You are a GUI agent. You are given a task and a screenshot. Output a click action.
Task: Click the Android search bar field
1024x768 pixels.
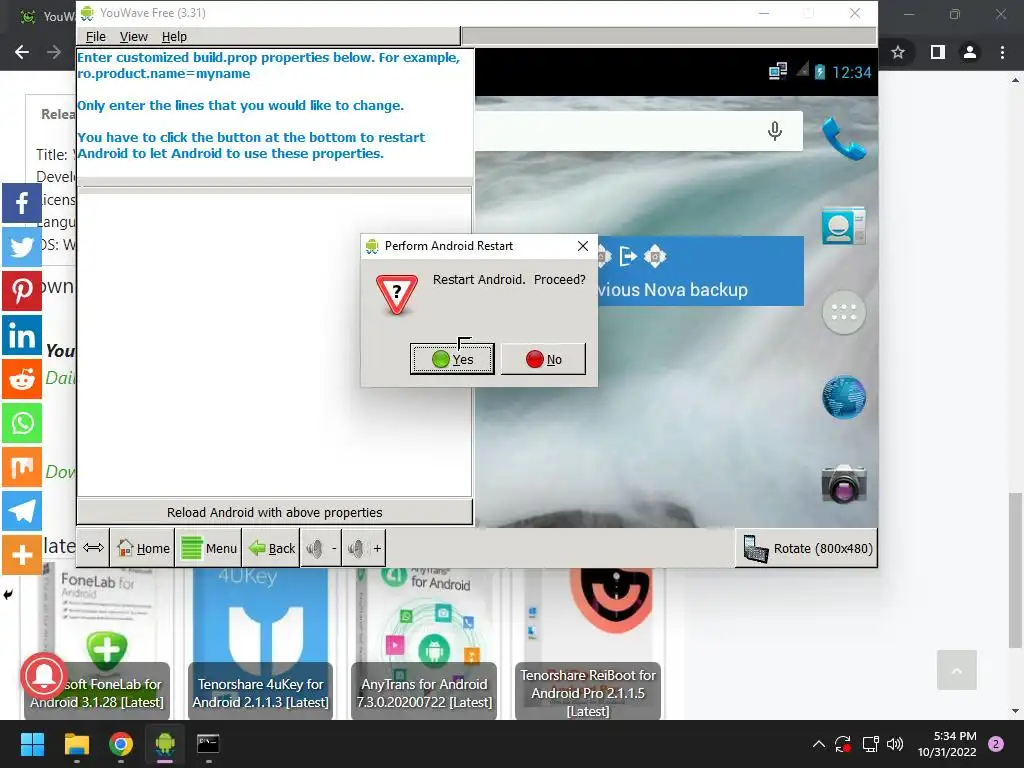pyautogui.click(x=639, y=131)
